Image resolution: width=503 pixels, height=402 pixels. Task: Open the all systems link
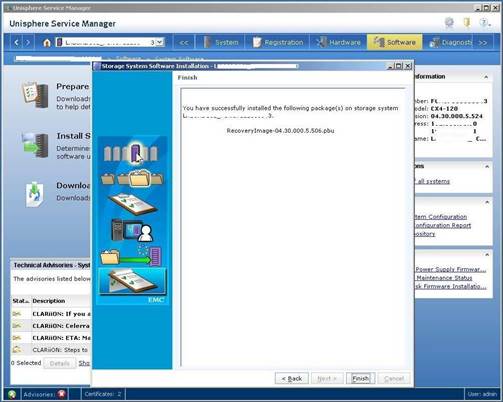point(432,181)
